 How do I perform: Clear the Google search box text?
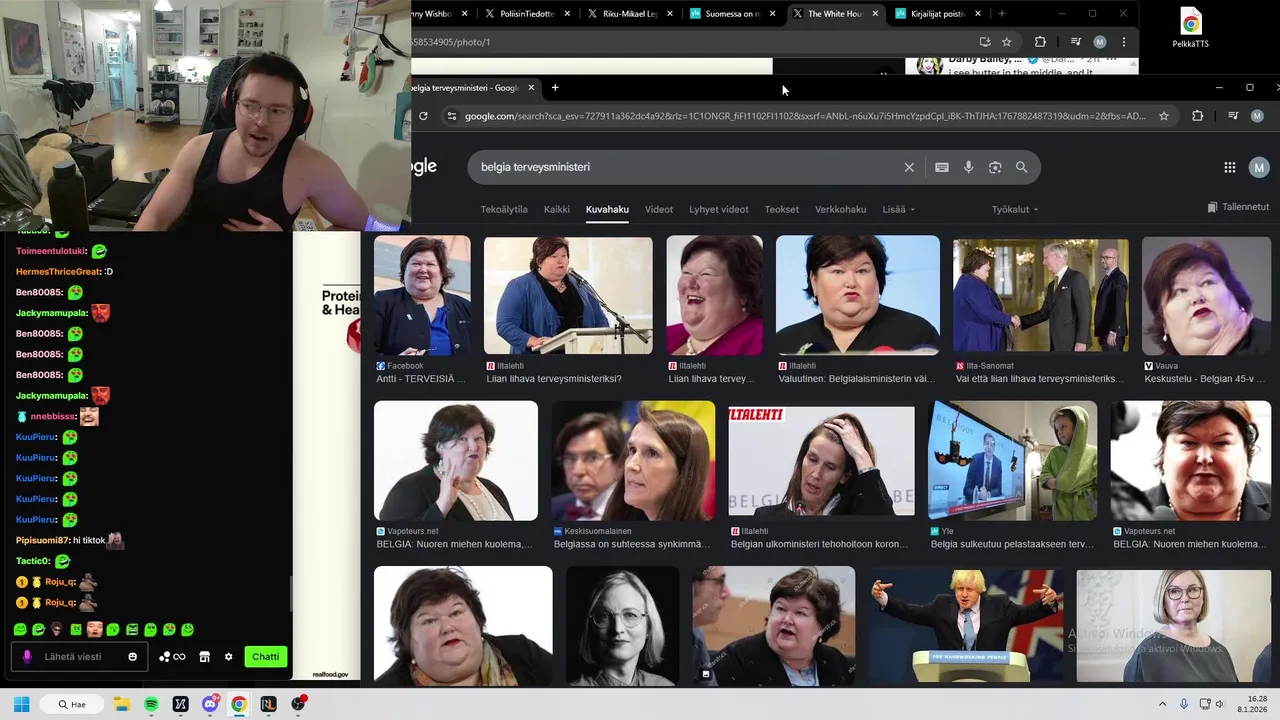[909, 167]
